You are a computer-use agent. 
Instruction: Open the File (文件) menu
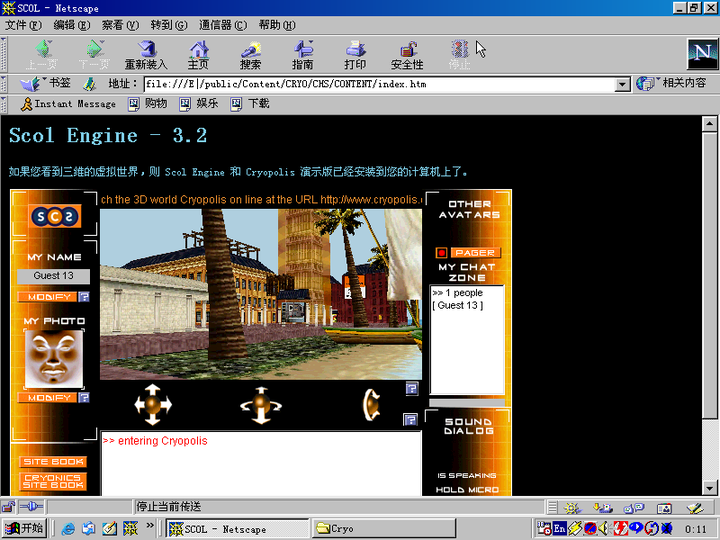point(23,24)
